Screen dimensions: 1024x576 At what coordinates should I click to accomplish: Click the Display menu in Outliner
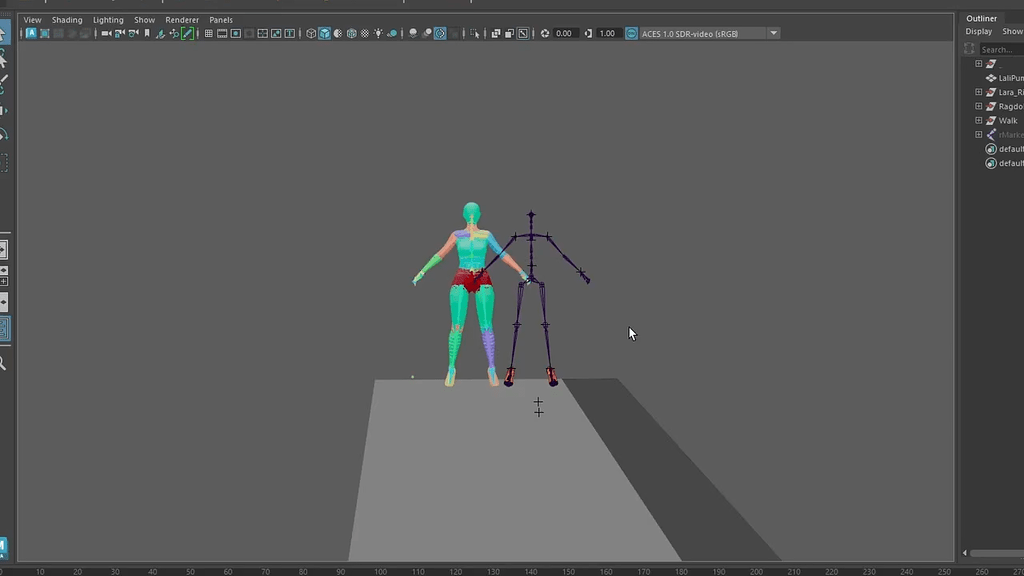(978, 31)
